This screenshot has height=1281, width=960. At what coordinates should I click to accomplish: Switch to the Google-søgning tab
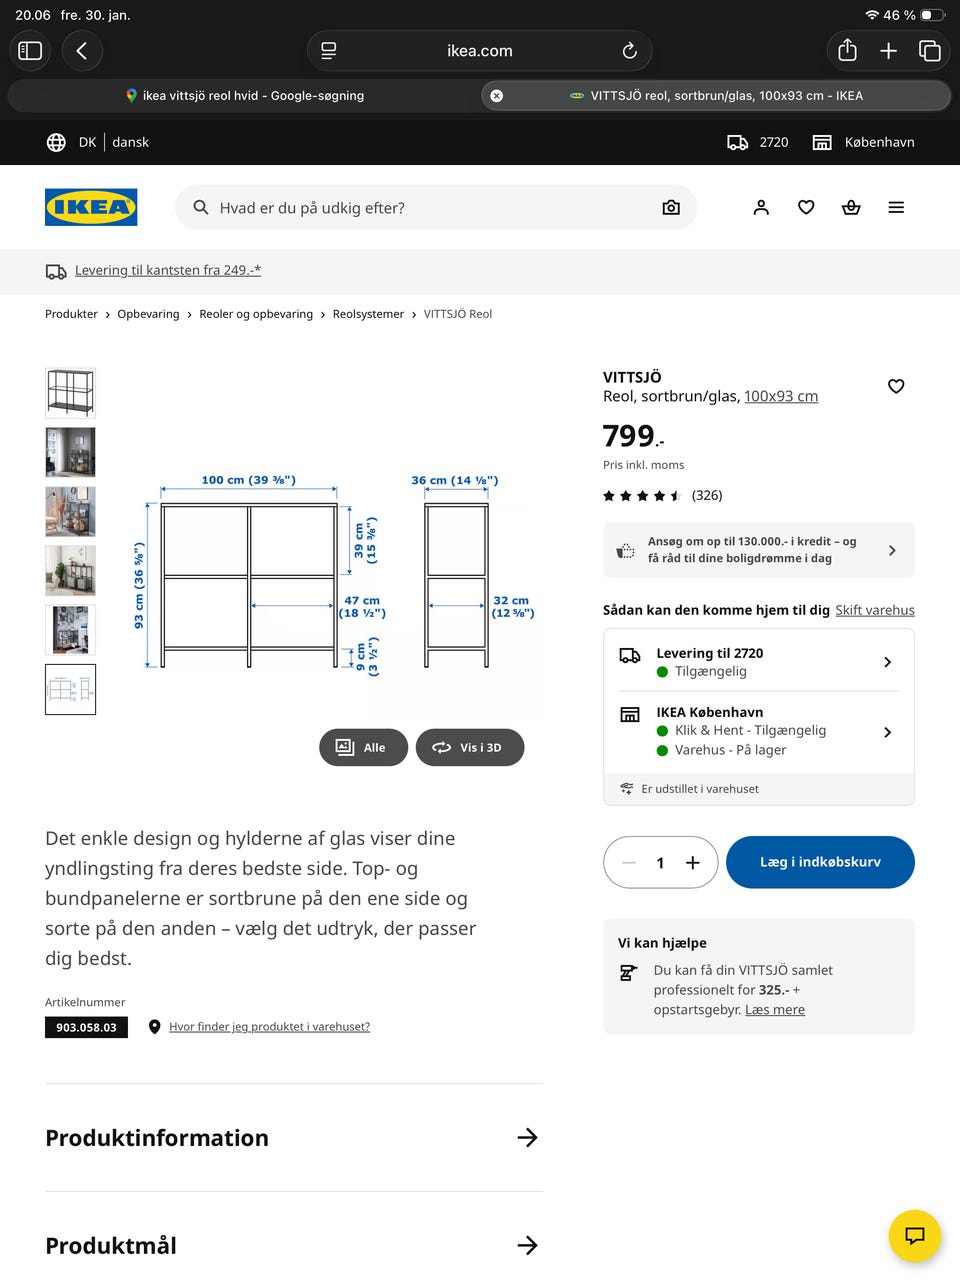click(244, 96)
